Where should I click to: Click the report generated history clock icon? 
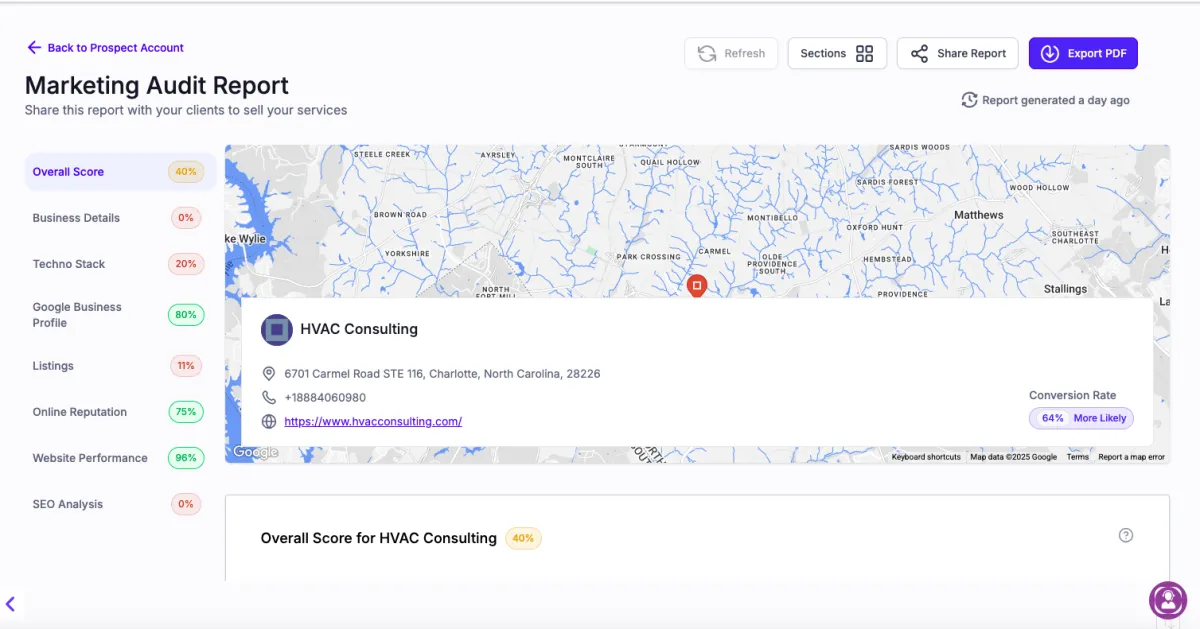pyautogui.click(x=969, y=100)
